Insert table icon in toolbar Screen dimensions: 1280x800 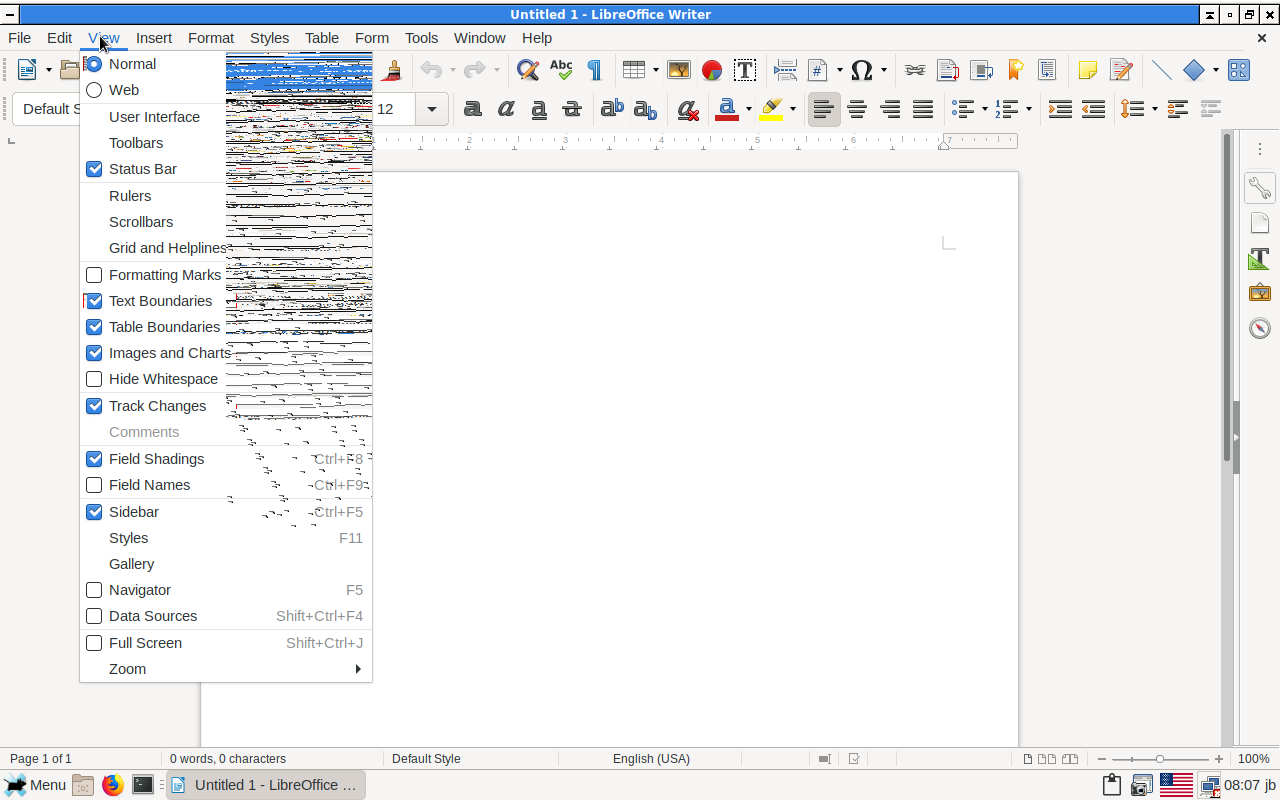click(633, 70)
